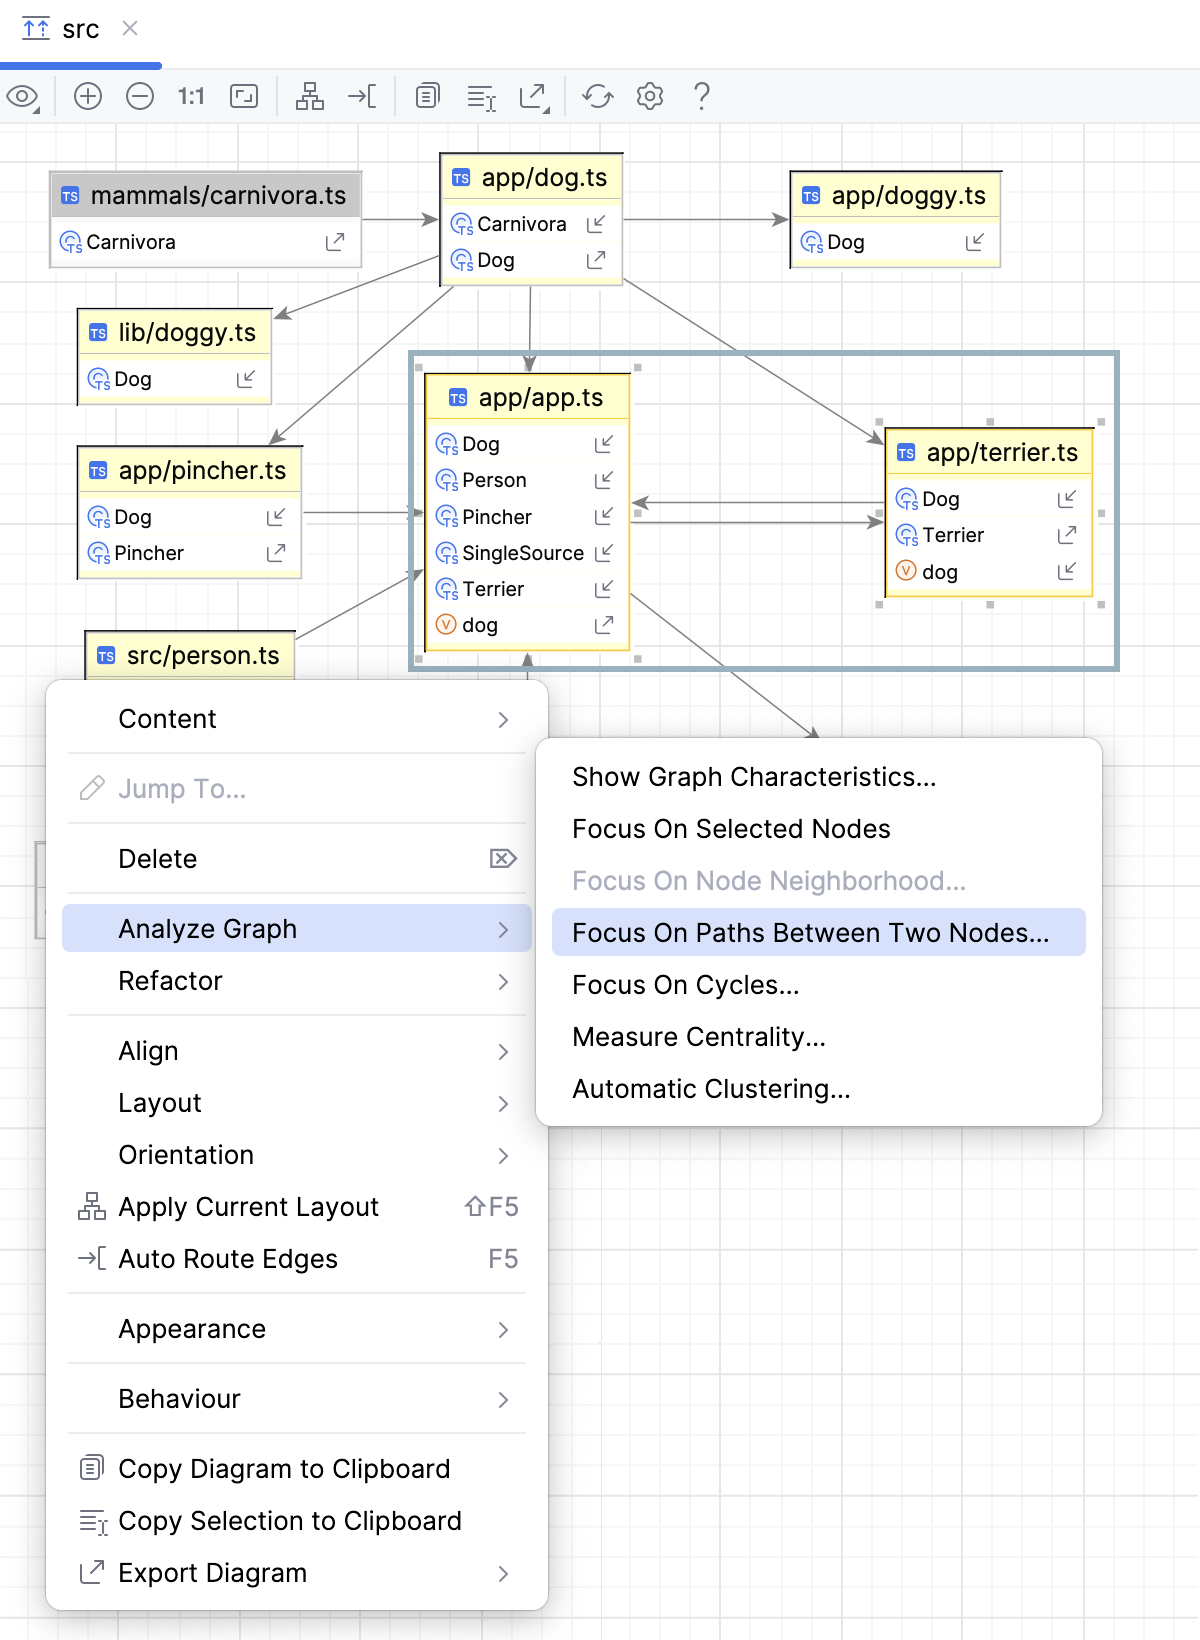The height and width of the screenshot is (1640, 1200).
Task: Refresh the diagram data
Action: (598, 96)
